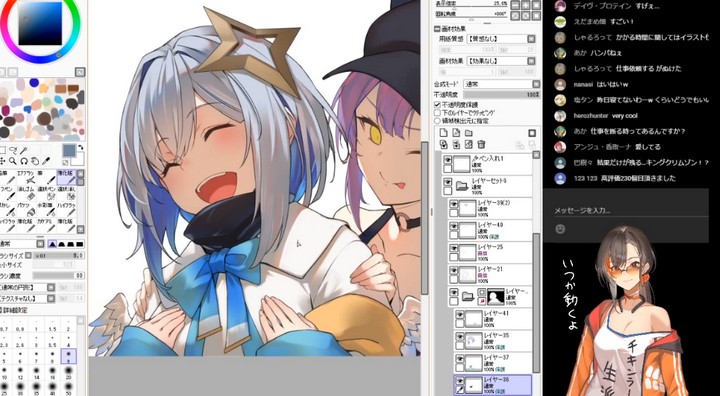Open the 合成モード blend mode dropdown
720x396 pixels.
click(x=502, y=84)
